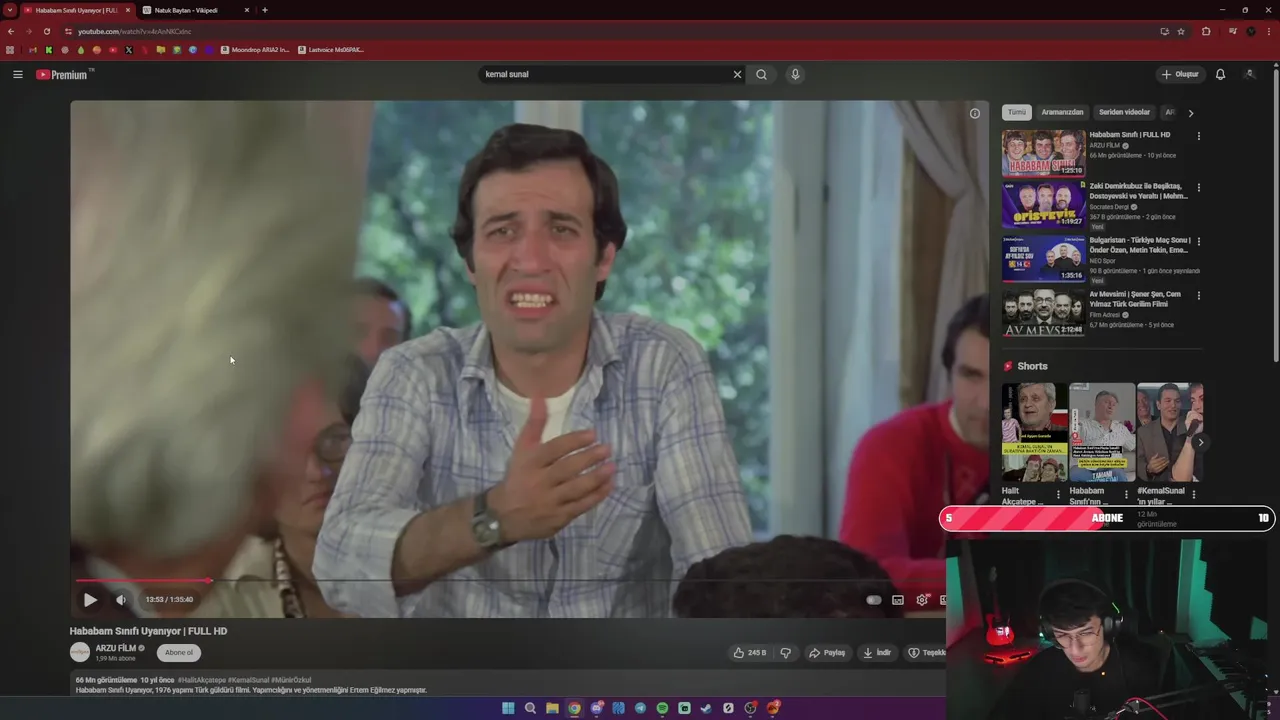The width and height of the screenshot is (1280, 720).
Task: Select the Seriden videolar filter chip
Action: coord(1124,112)
